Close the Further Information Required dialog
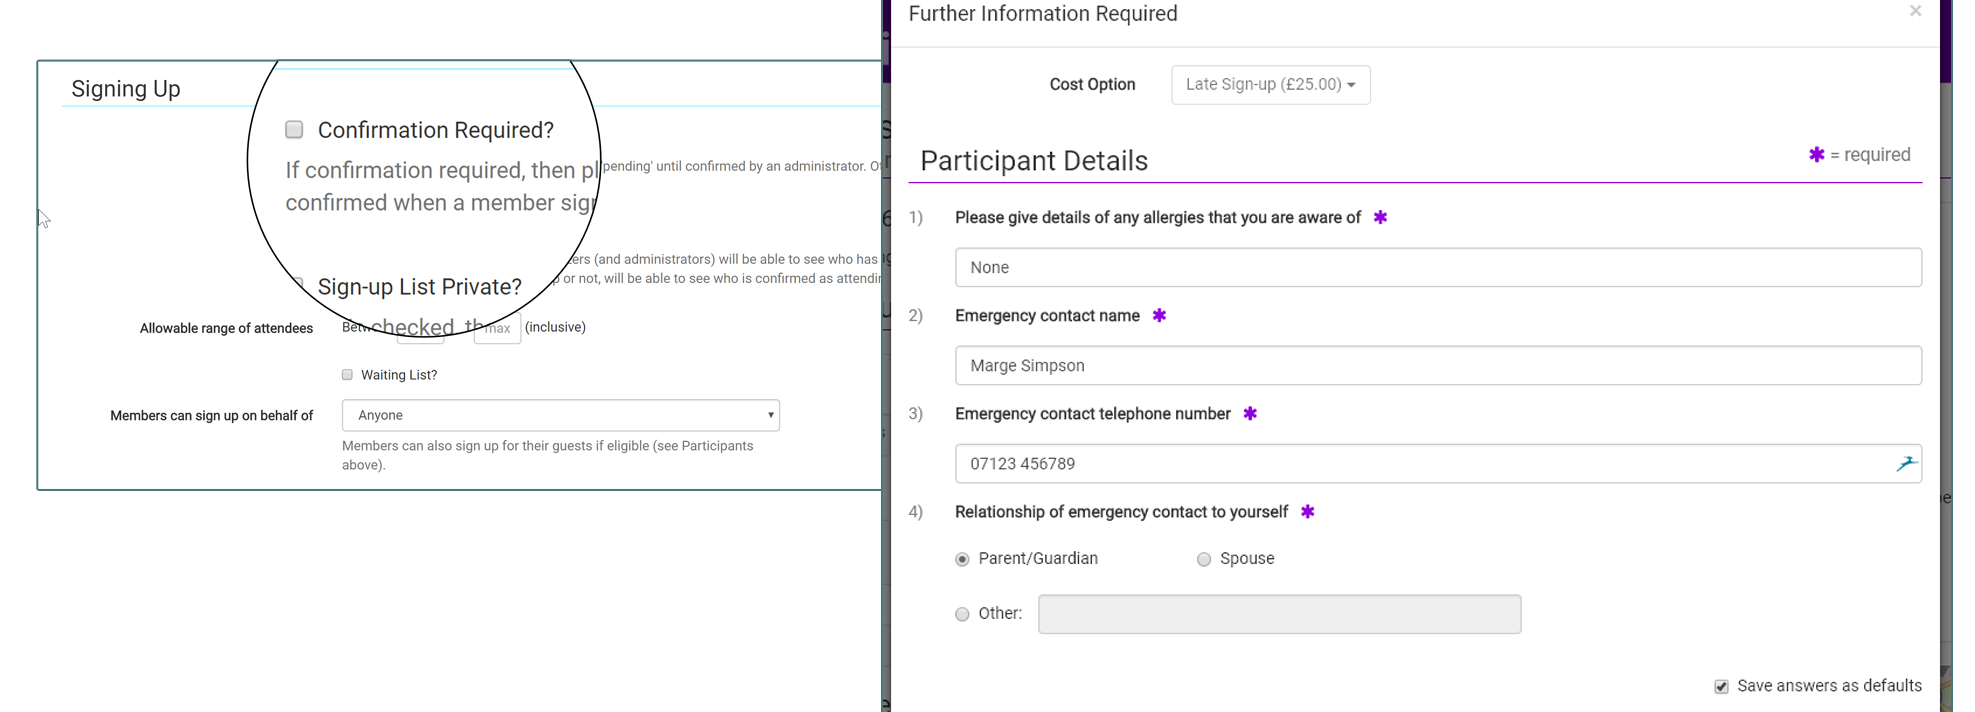1975x712 pixels. click(1915, 11)
